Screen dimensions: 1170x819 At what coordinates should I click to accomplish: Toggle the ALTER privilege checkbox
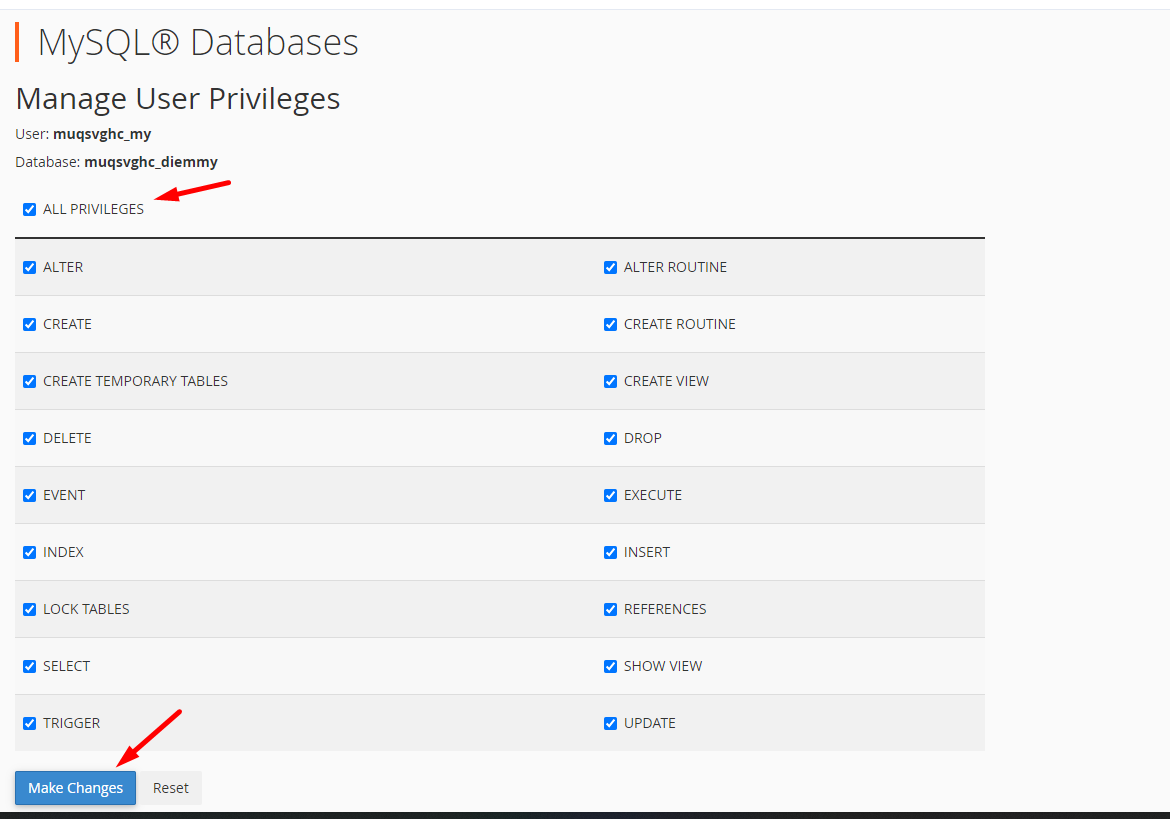tap(30, 268)
